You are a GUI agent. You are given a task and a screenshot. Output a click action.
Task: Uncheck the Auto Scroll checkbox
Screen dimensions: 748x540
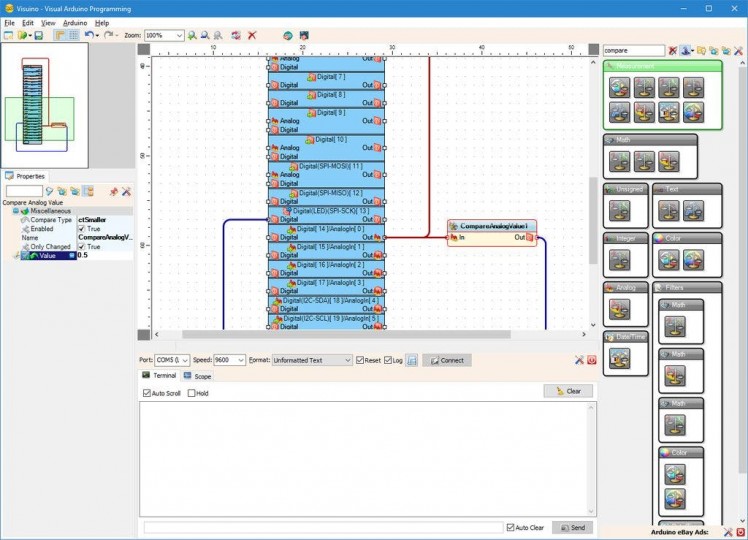[147, 393]
